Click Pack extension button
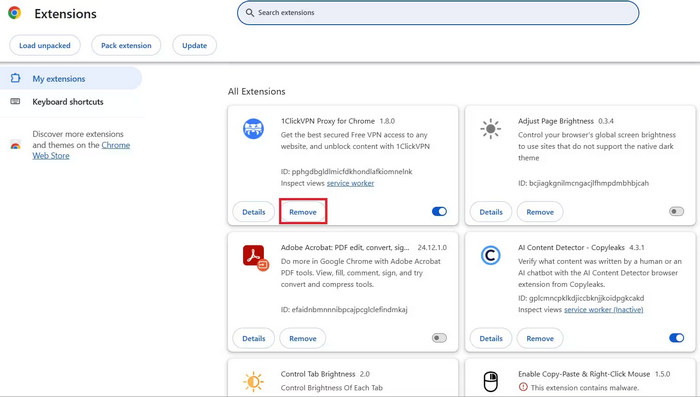 tap(126, 46)
